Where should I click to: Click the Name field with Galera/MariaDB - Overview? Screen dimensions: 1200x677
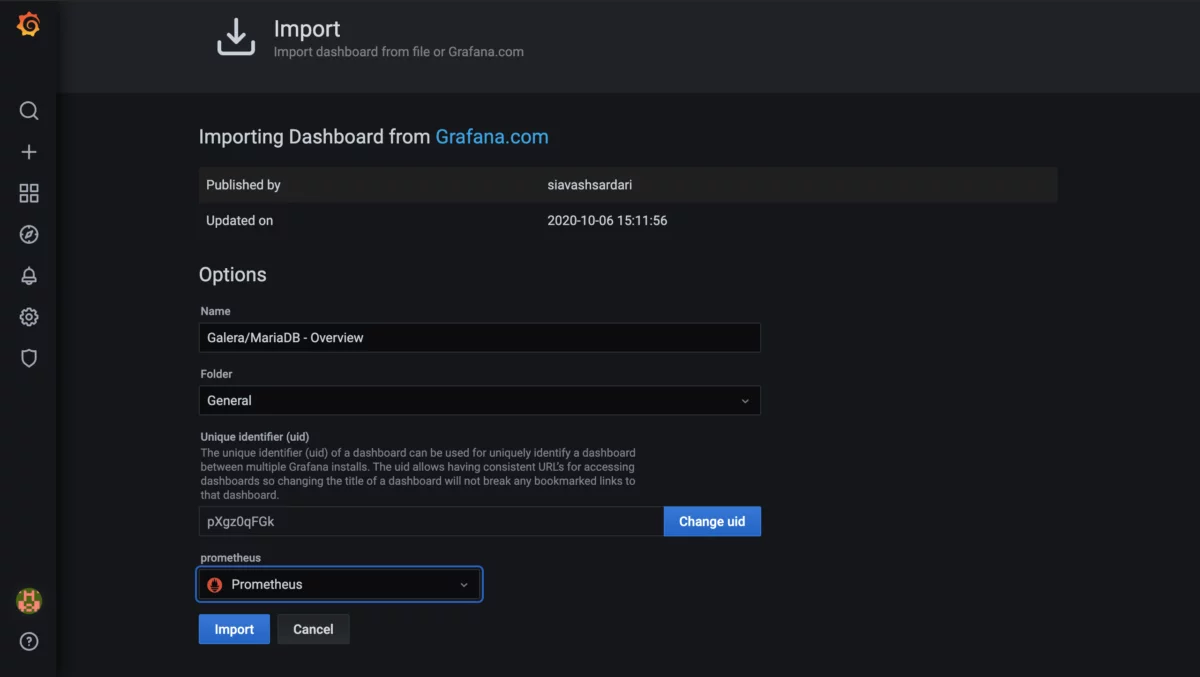[x=480, y=338]
